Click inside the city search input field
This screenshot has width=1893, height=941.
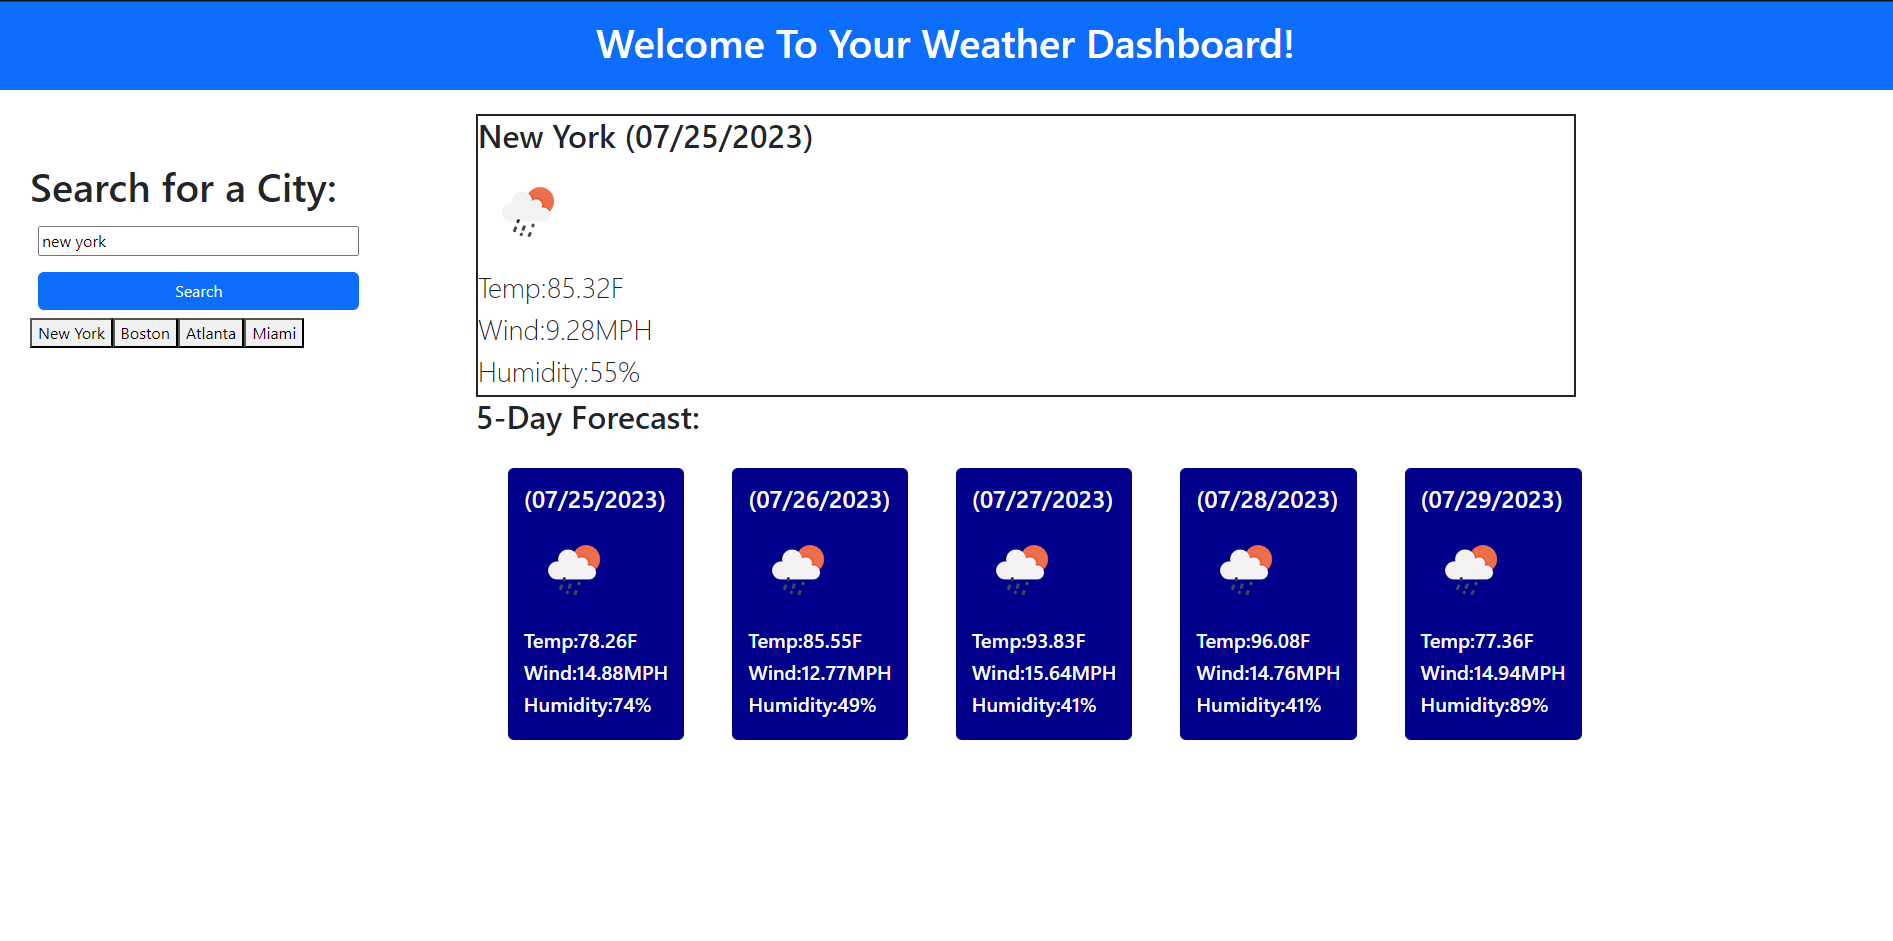pyautogui.click(x=197, y=240)
